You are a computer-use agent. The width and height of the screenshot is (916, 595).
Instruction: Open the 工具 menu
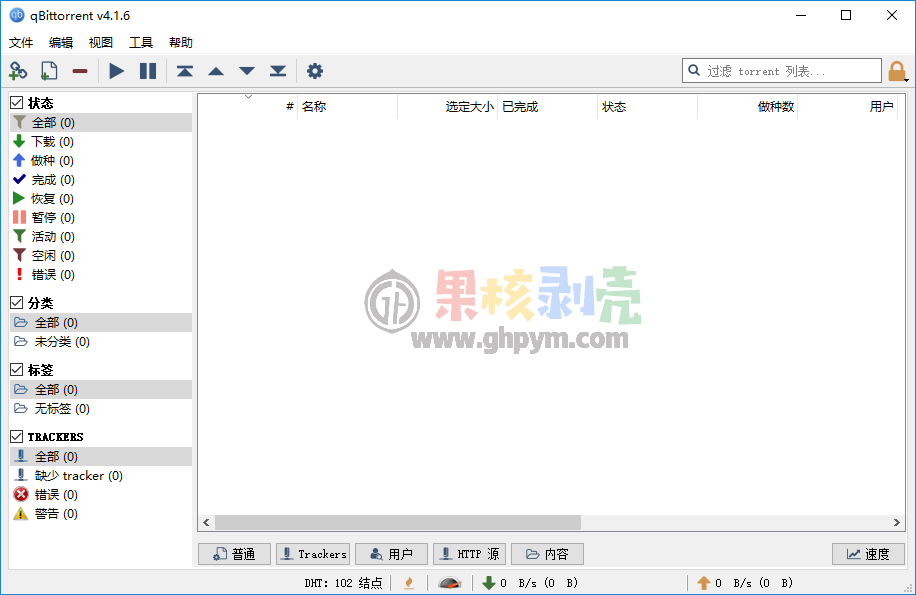pyautogui.click(x=141, y=43)
